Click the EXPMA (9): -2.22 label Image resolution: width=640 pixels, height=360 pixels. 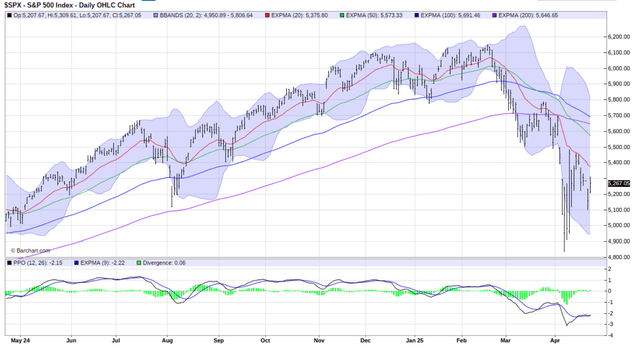(x=102, y=263)
